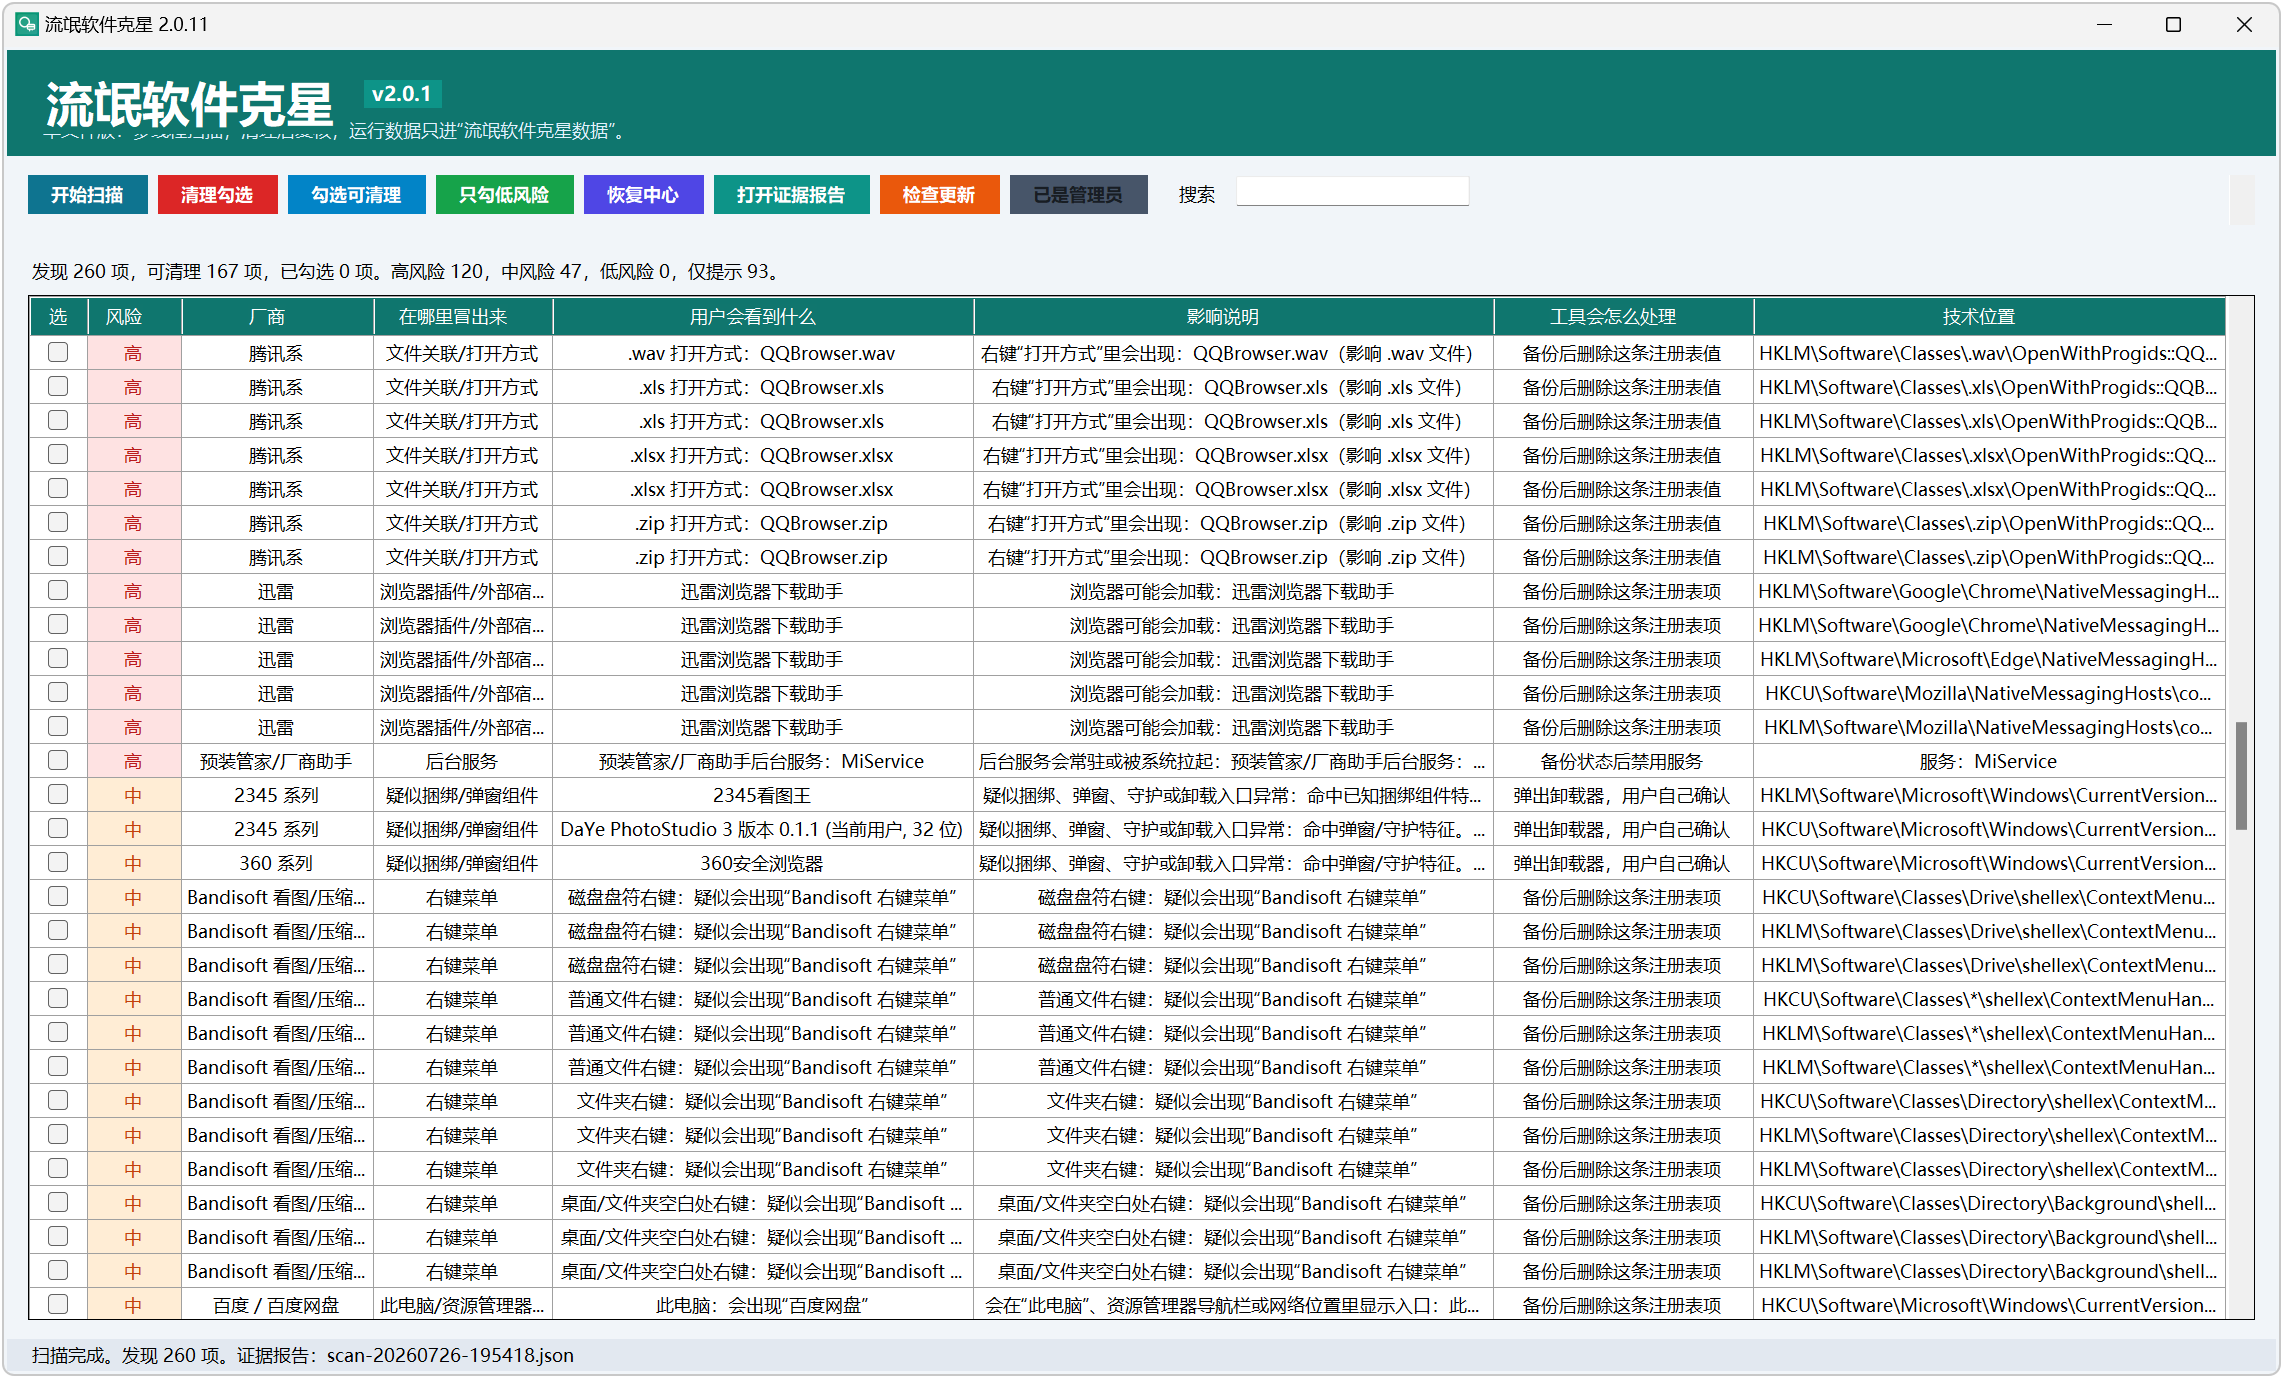The width and height of the screenshot is (2283, 1378).
Task: Click the 影响说明 column header
Action: [1233, 317]
